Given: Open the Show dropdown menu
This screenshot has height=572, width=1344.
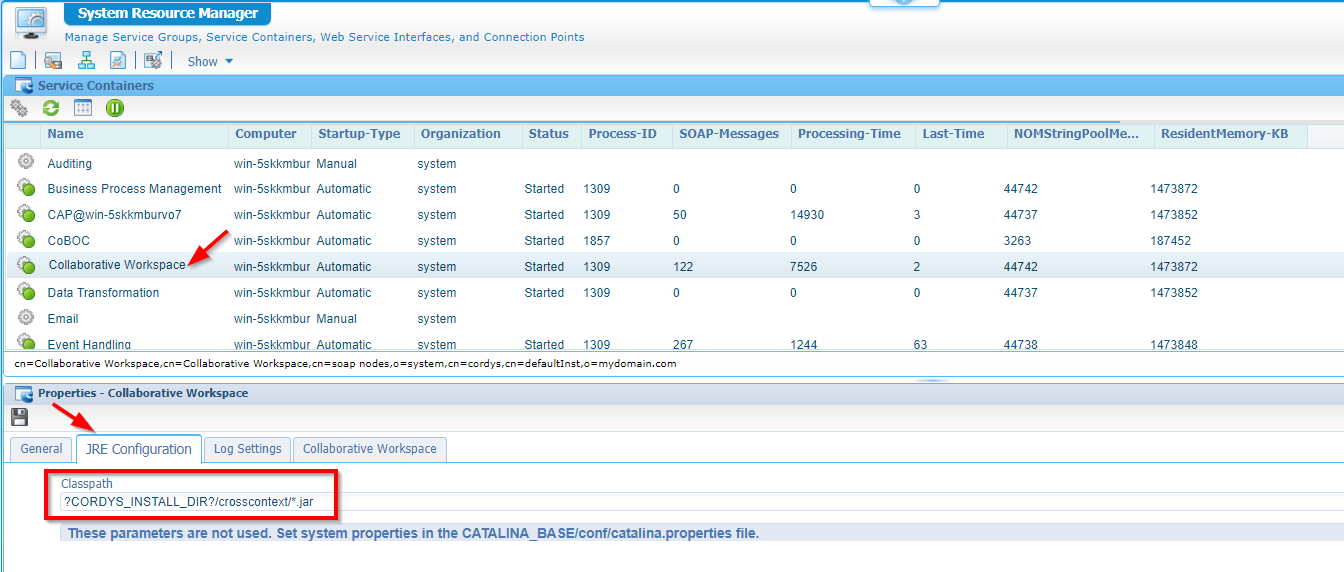Looking at the screenshot, I should coord(210,62).
